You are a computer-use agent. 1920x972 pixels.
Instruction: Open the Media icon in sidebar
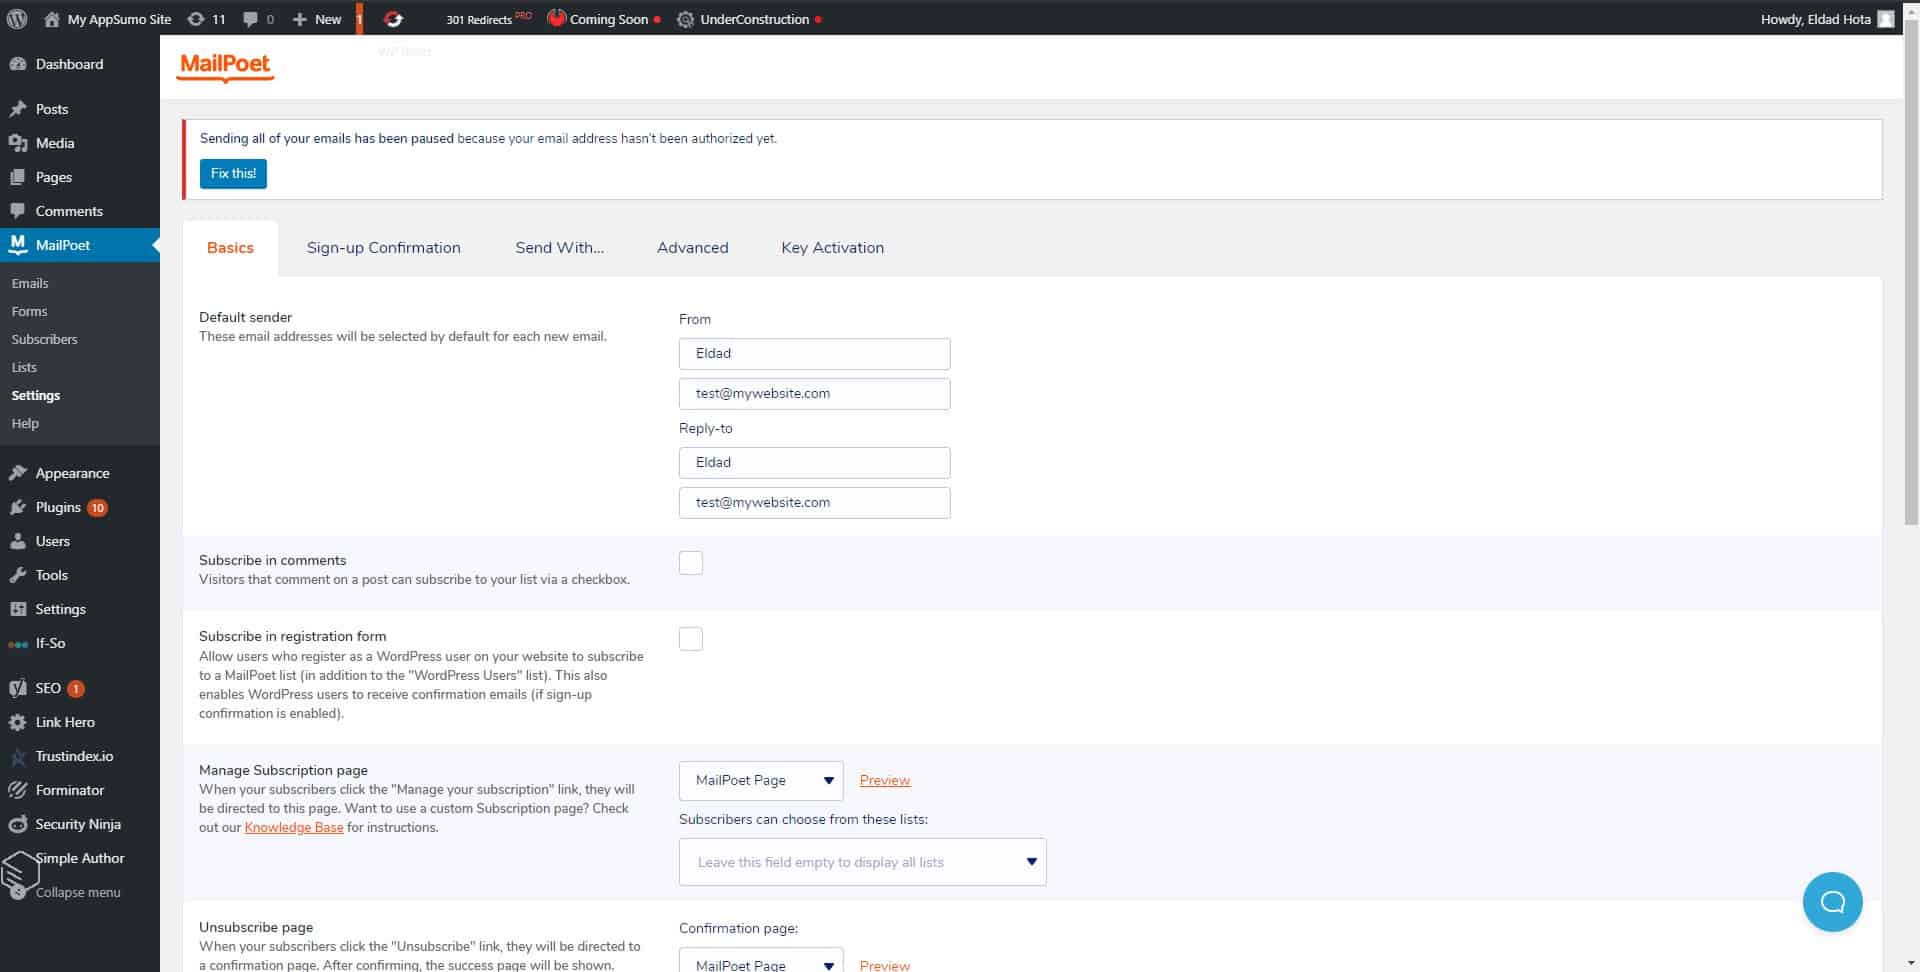17,143
